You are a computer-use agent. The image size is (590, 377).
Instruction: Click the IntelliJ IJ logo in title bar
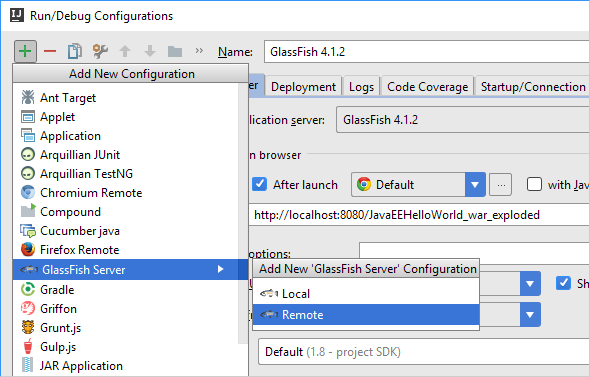[17, 16]
